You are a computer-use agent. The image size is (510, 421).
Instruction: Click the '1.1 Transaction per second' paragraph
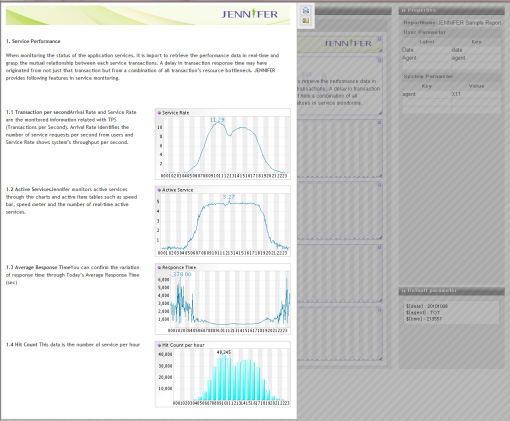(71, 127)
